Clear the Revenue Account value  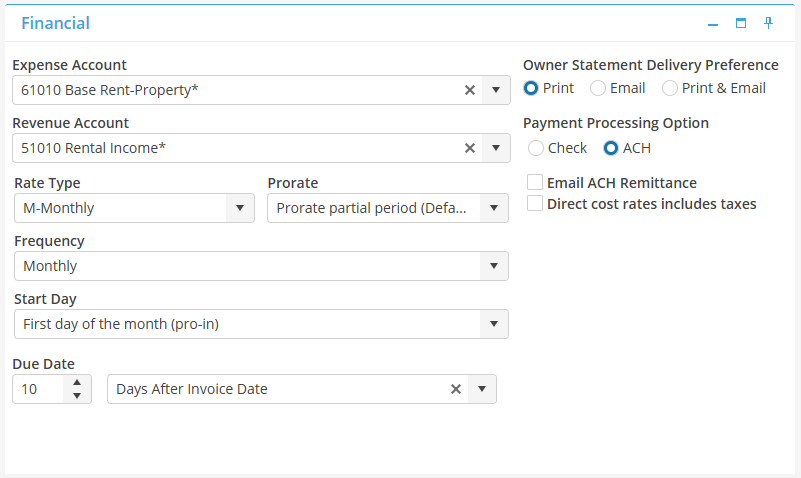470,148
